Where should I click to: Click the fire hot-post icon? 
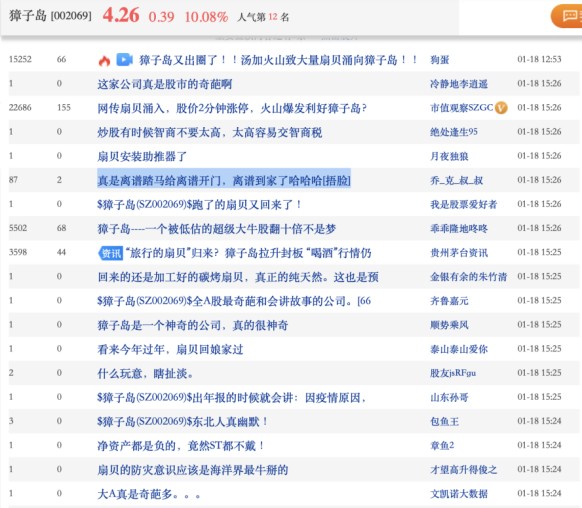[x=104, y=60]
